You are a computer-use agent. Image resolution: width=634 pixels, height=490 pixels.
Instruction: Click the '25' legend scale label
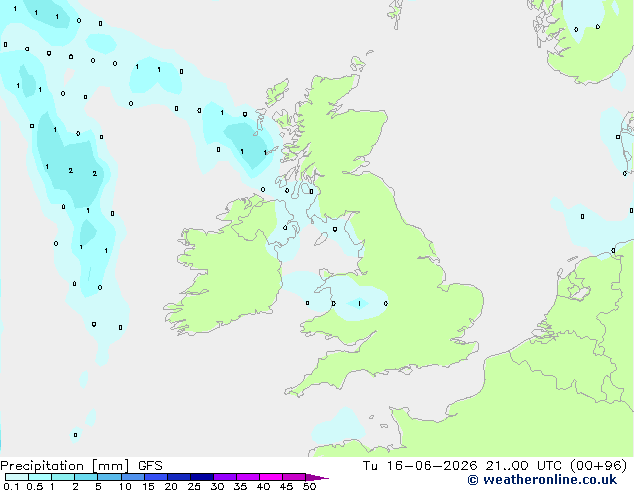pyautogui.click(x=194, y=486)
